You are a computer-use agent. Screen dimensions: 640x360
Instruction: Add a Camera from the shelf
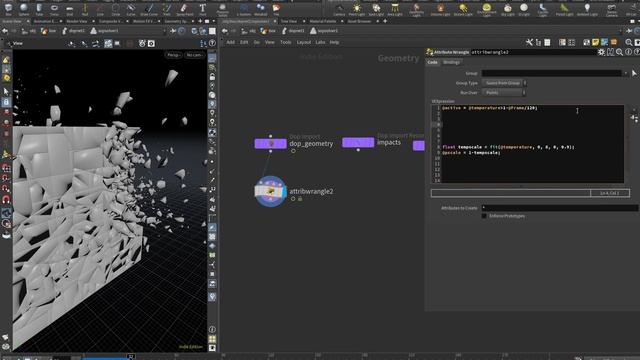(339, 9)
